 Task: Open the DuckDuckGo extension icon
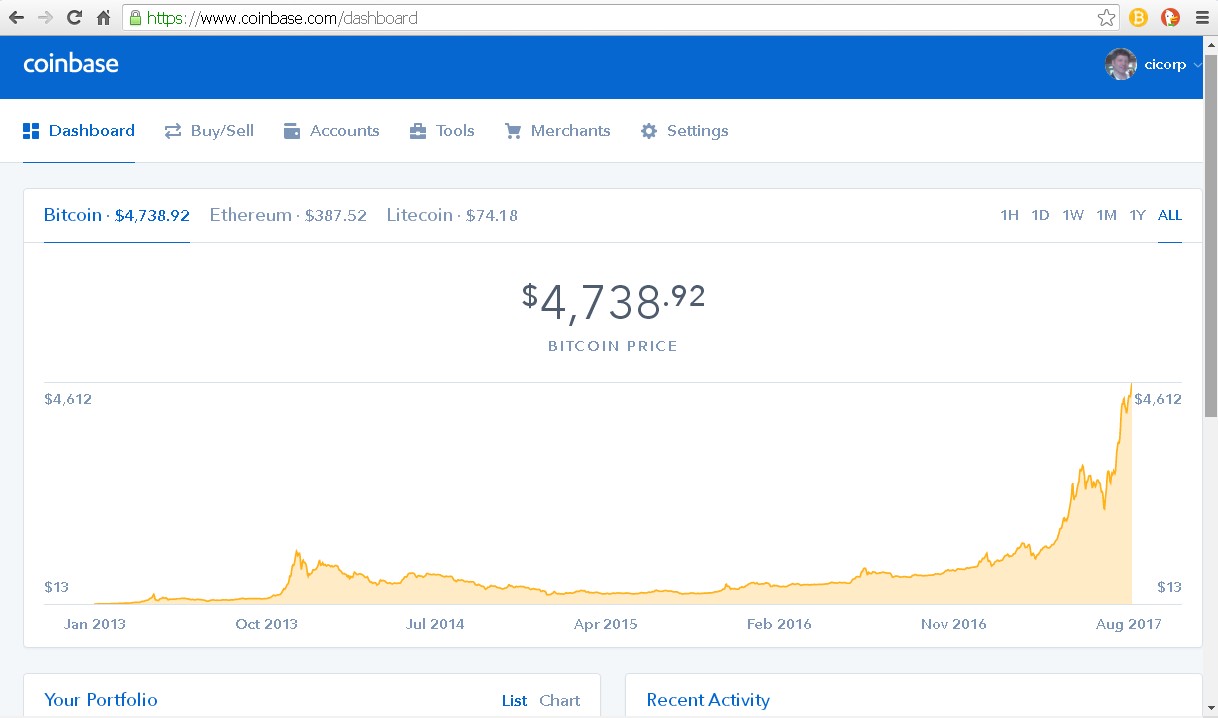coord(1170,18)
